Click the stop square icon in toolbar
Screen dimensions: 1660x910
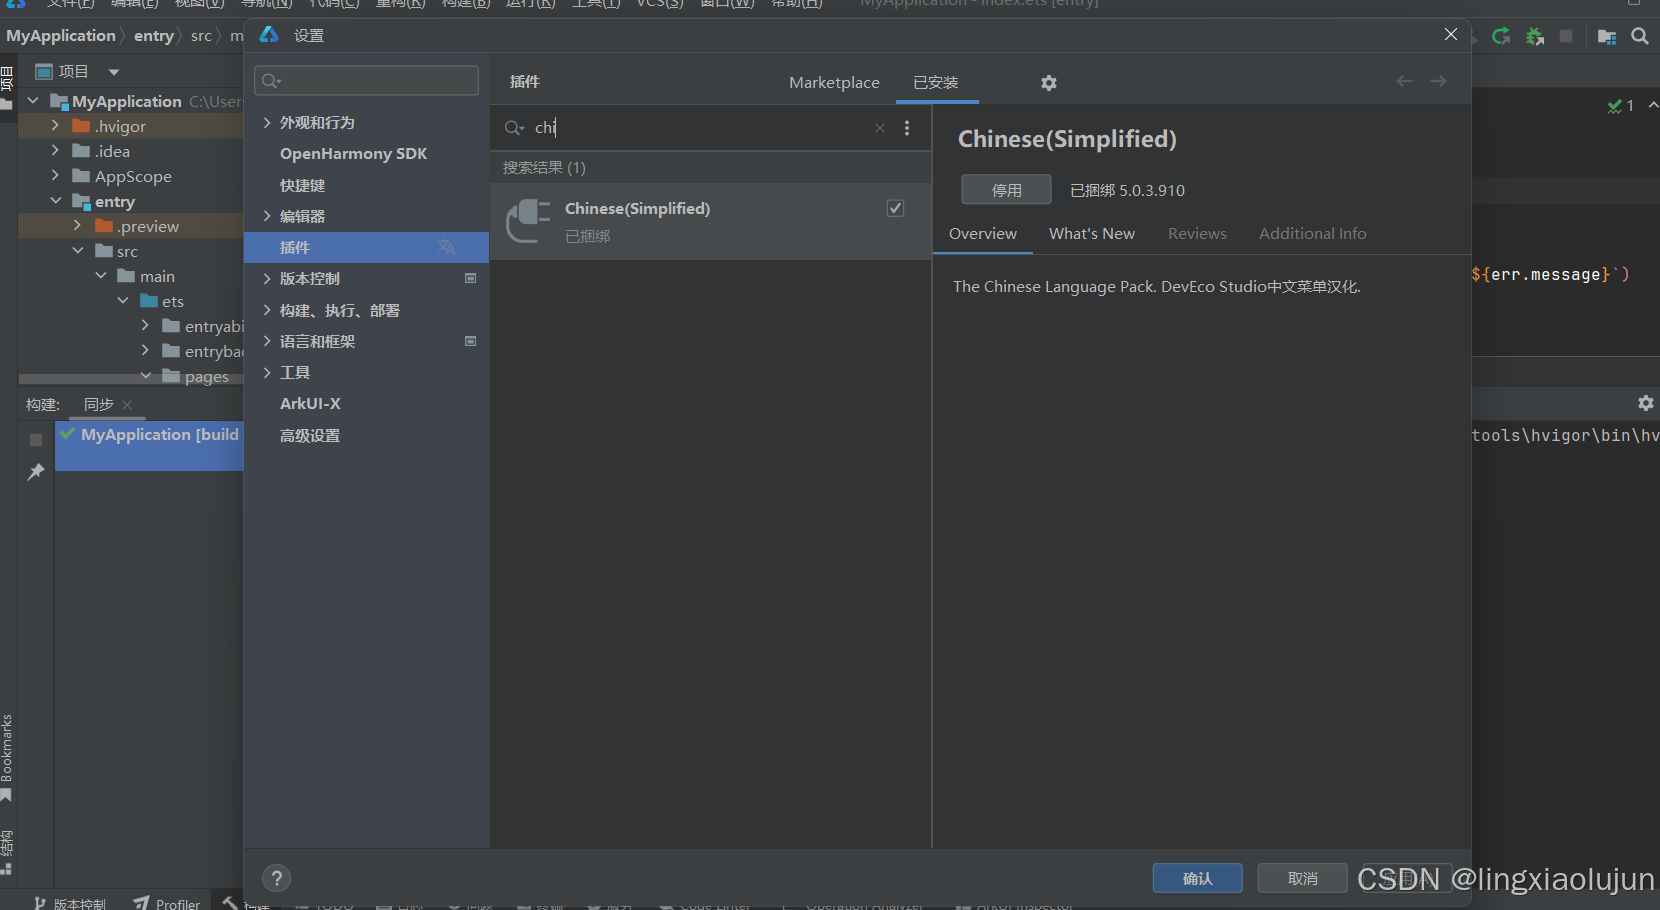pyautogui.click(x=1566, y=36)
